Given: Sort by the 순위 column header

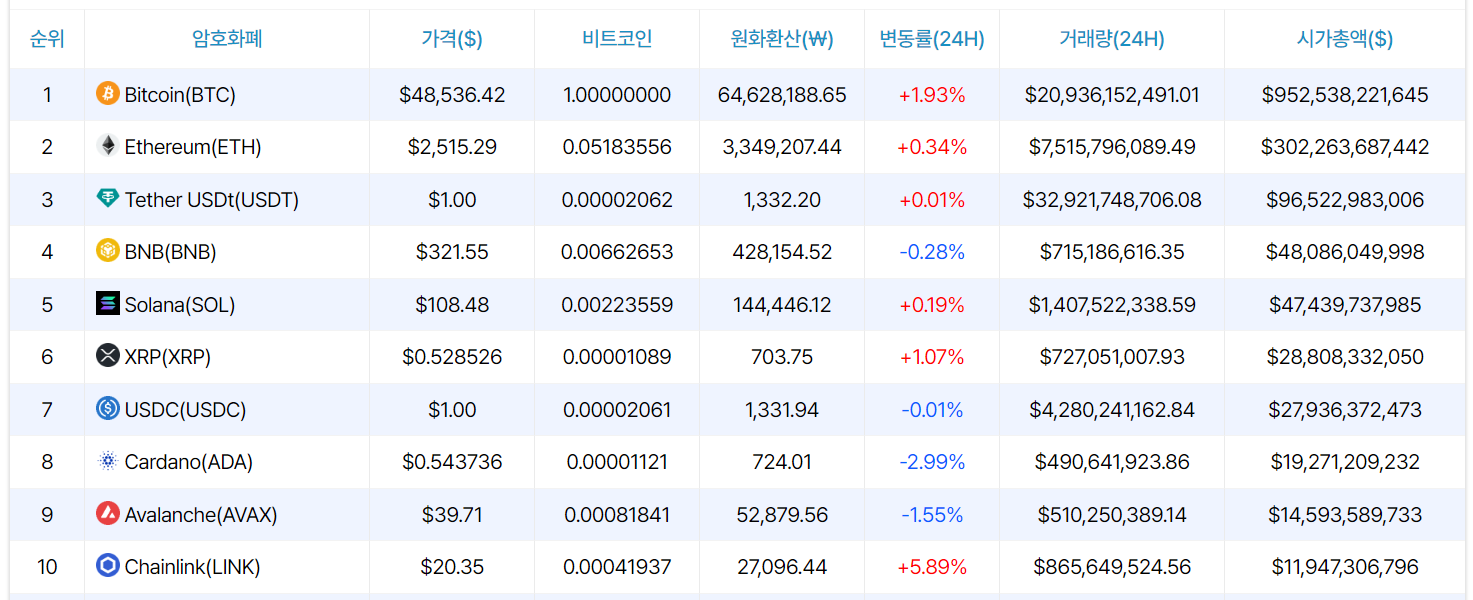Looking at the screenshot, I should pyautogui.click(x=47, y=39).
